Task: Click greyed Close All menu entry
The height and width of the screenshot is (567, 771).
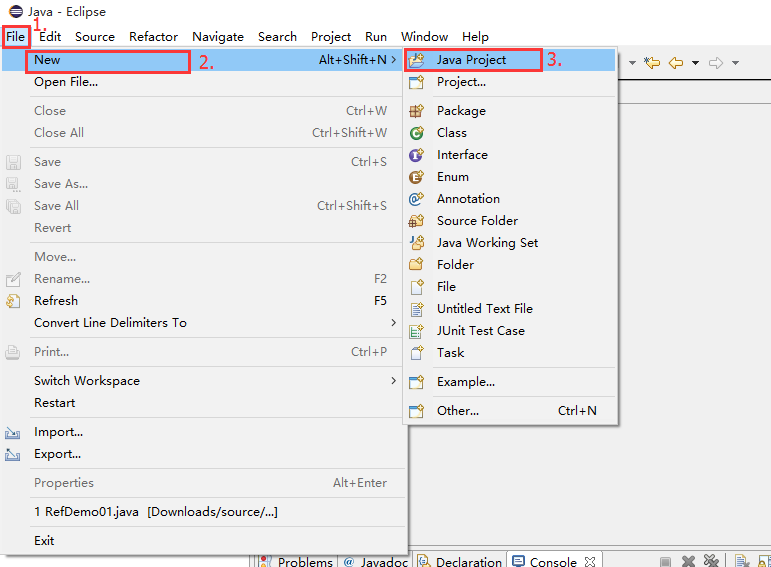Action: point(204,133)
